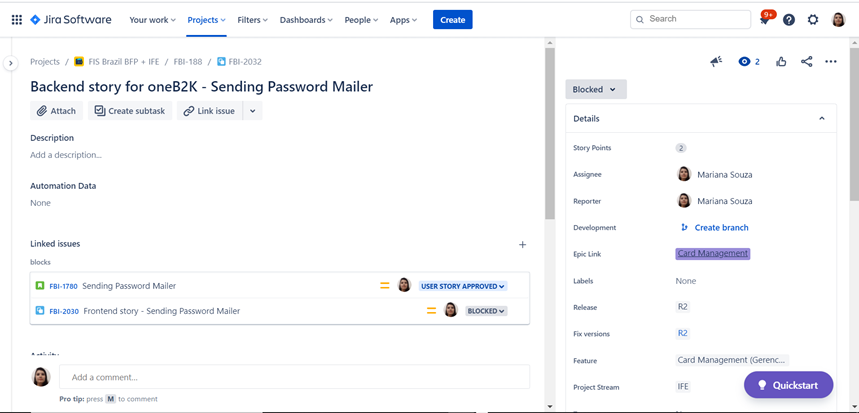Collapse the Details section chevron
Viewport: 859px width, 413px height.
(x=822, y=118)
